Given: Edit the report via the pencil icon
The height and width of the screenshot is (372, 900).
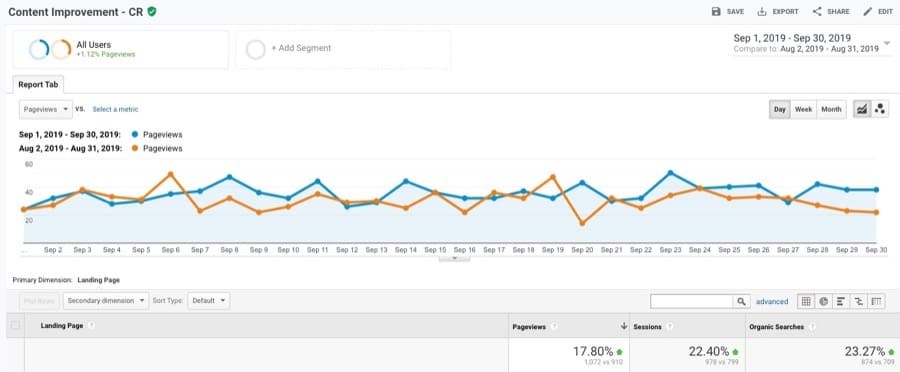Looking at the screenshot, I should 867,11.
